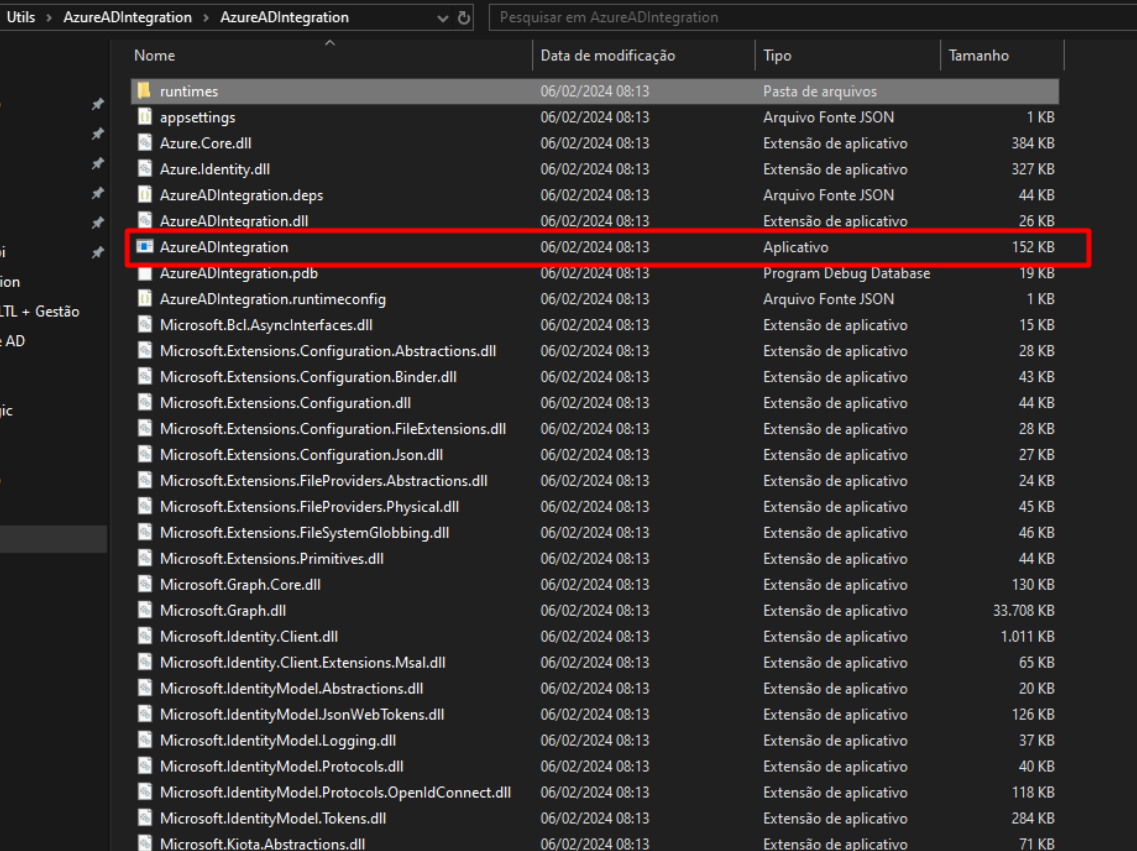Viewport: 1137px width, 851px height.
Task: Click the Microsoft.Bcl.AsyncInterfaces.dll file icon
Action: (x=145, y=325)
